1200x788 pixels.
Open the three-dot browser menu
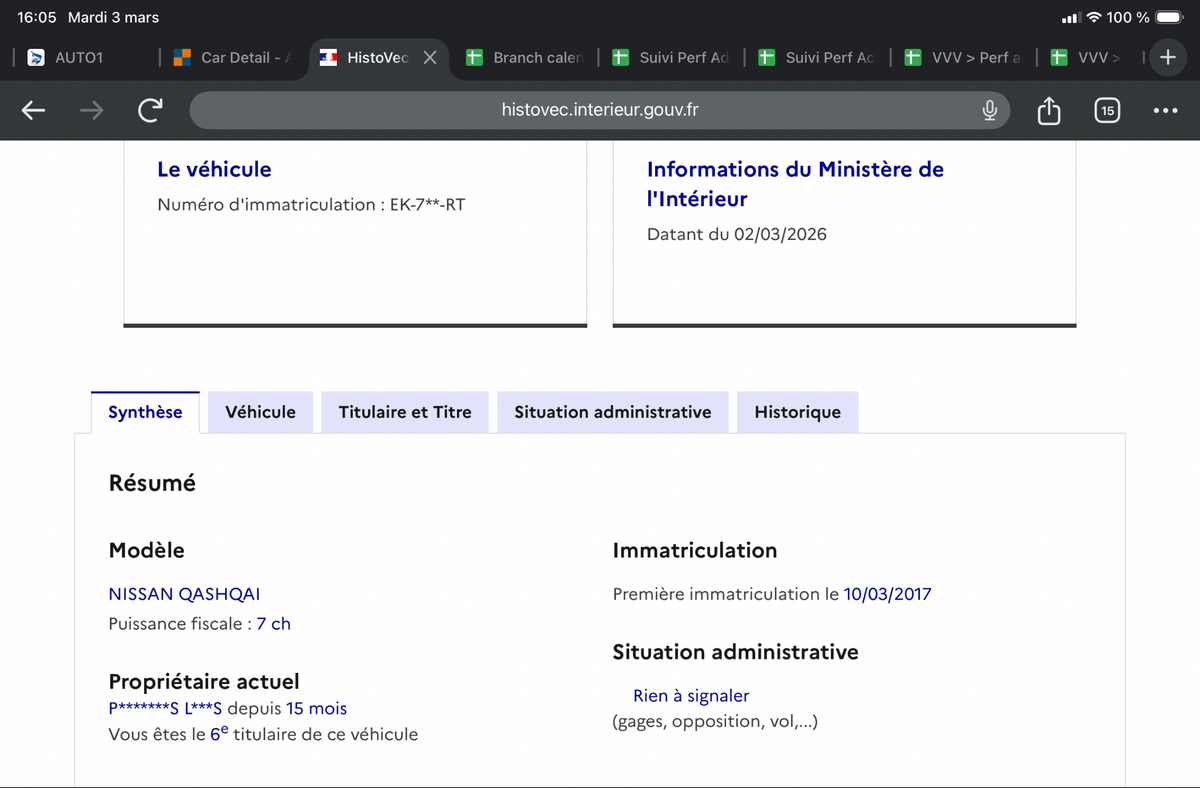tap(1165, 111)
